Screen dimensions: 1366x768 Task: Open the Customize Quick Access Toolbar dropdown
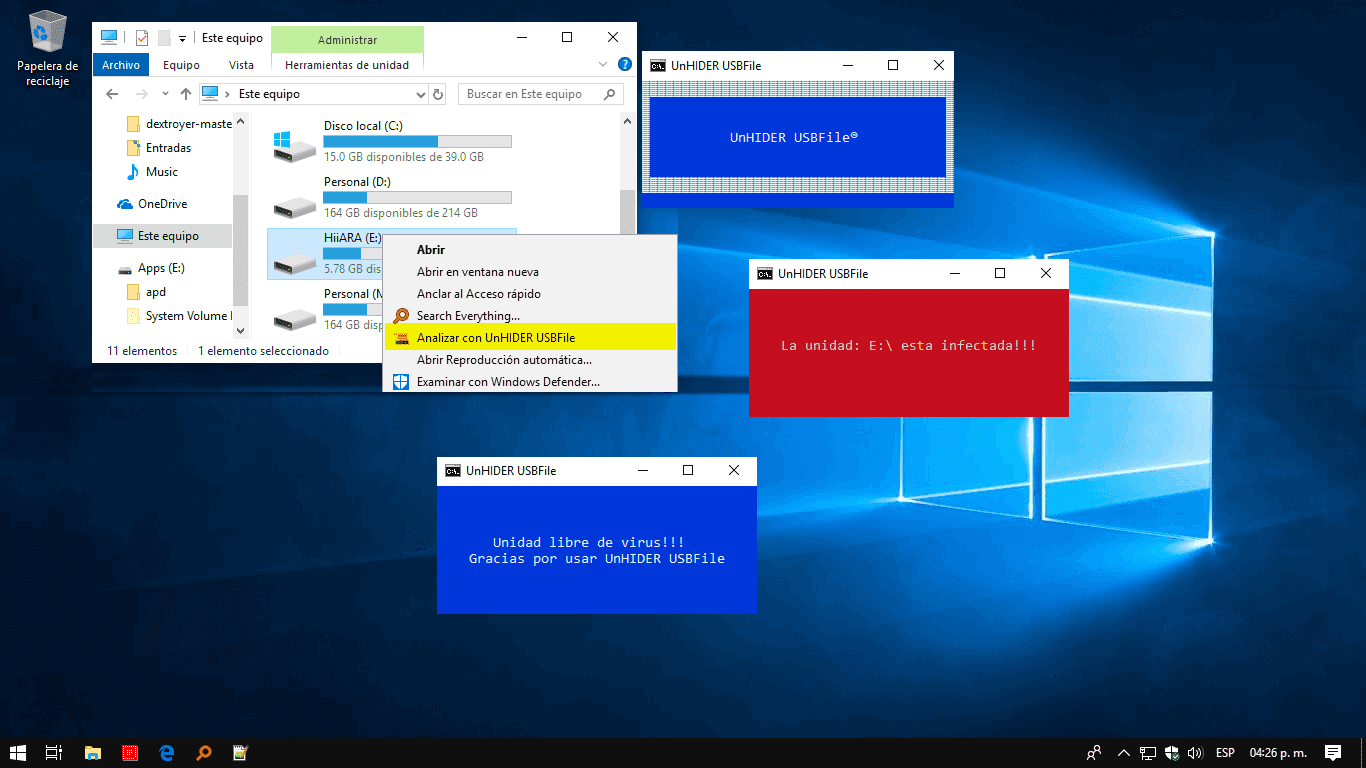point(182,39)
